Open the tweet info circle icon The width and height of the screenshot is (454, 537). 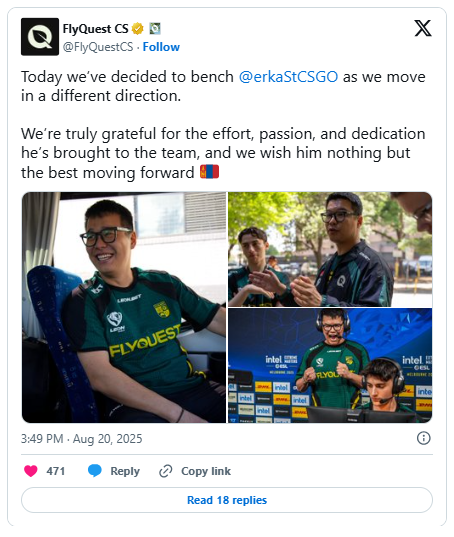click(424, 438)
